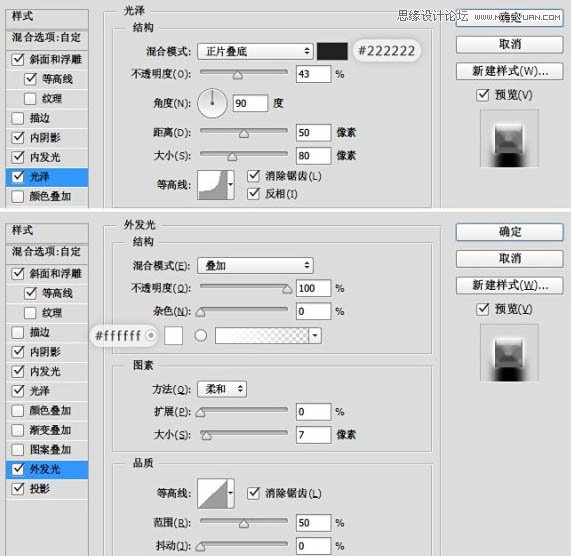Viewport: 571px width, 556px height.
Task: Select 斜面和浮雕 row in bottom style list
Action: click(x=47, y=273)
